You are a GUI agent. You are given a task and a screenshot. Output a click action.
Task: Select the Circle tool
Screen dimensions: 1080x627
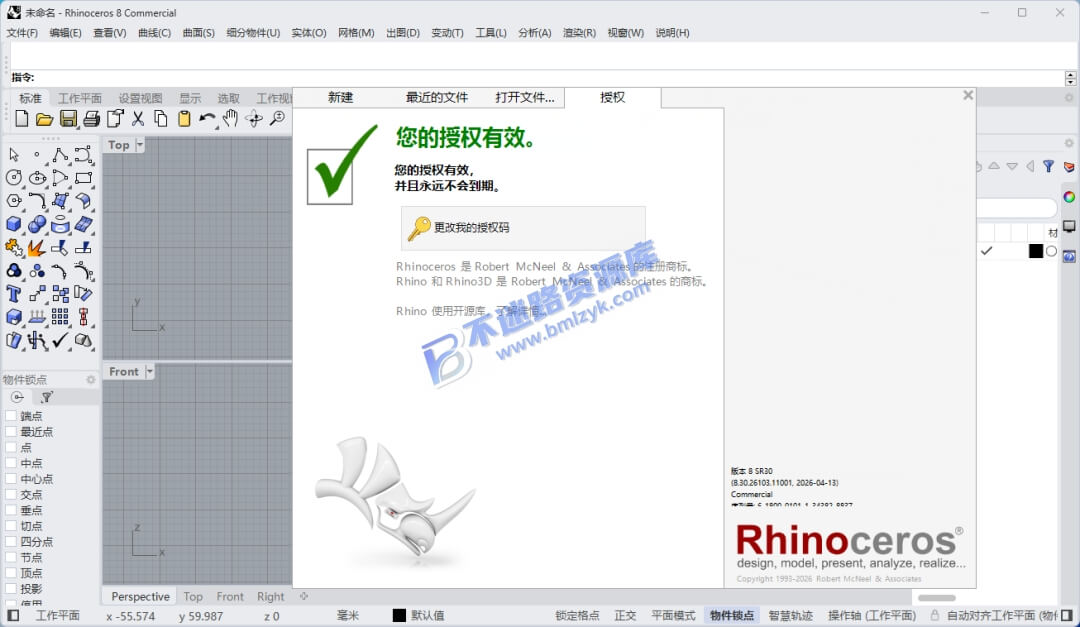(14, 178)
